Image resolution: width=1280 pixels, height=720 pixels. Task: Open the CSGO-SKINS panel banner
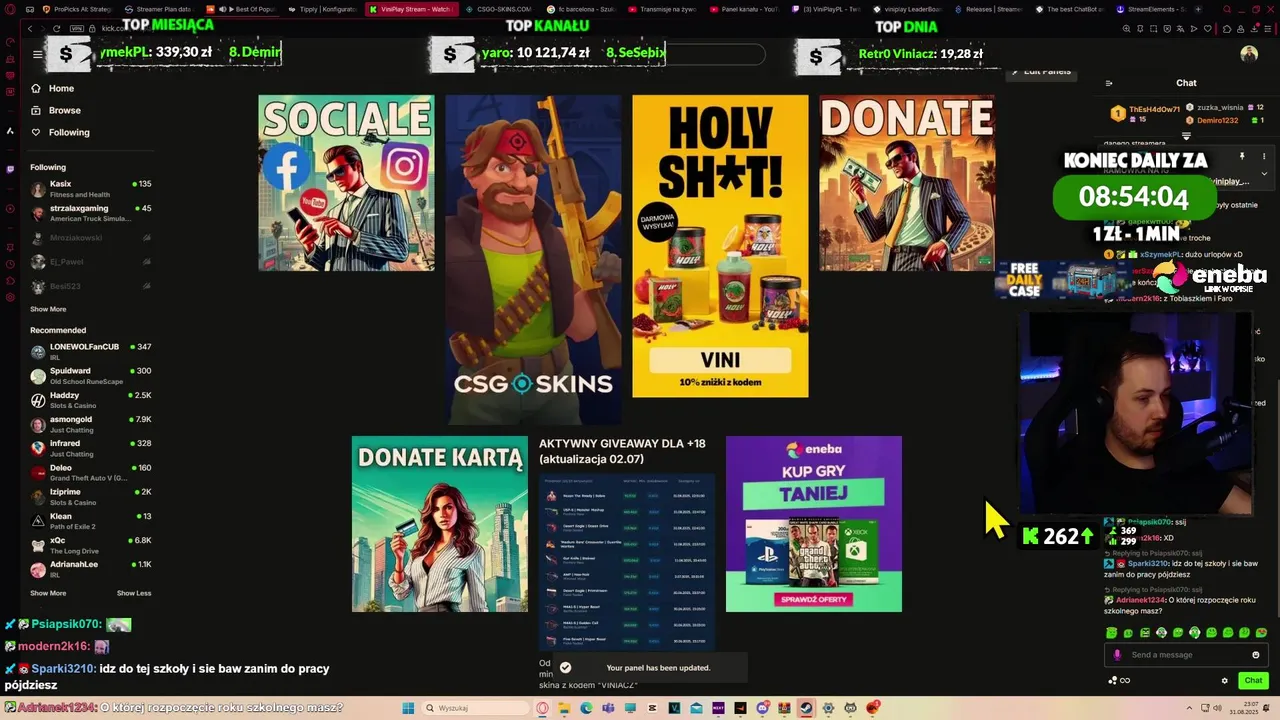(533, 260)
